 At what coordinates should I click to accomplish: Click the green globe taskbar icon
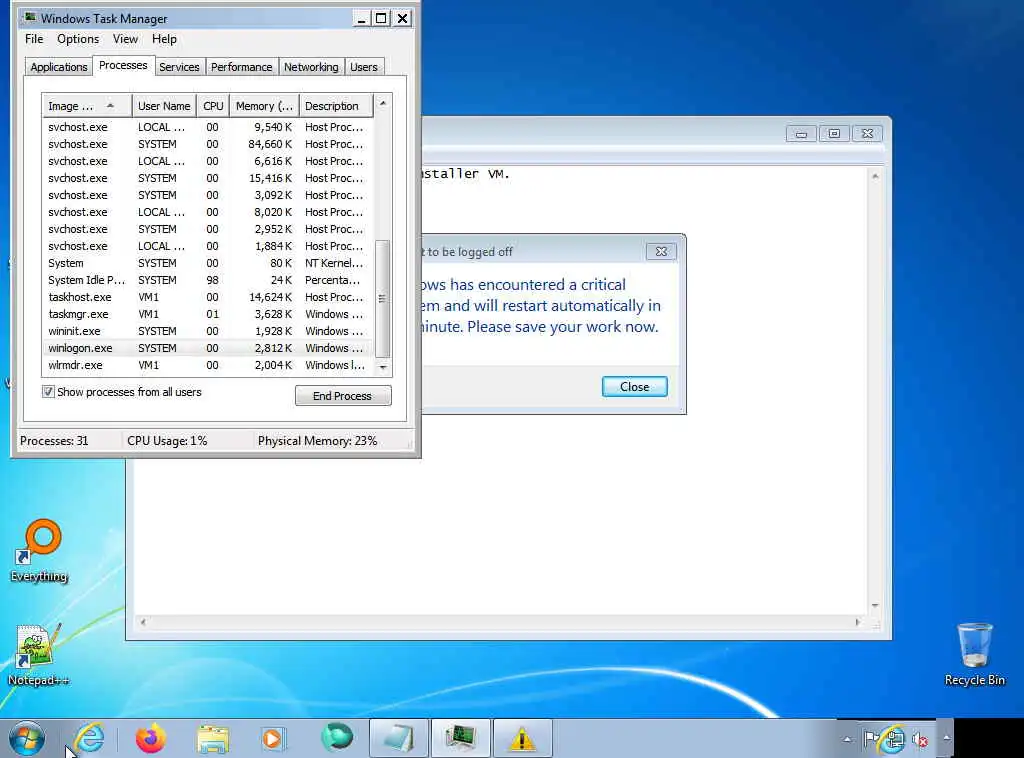[337, 737]
